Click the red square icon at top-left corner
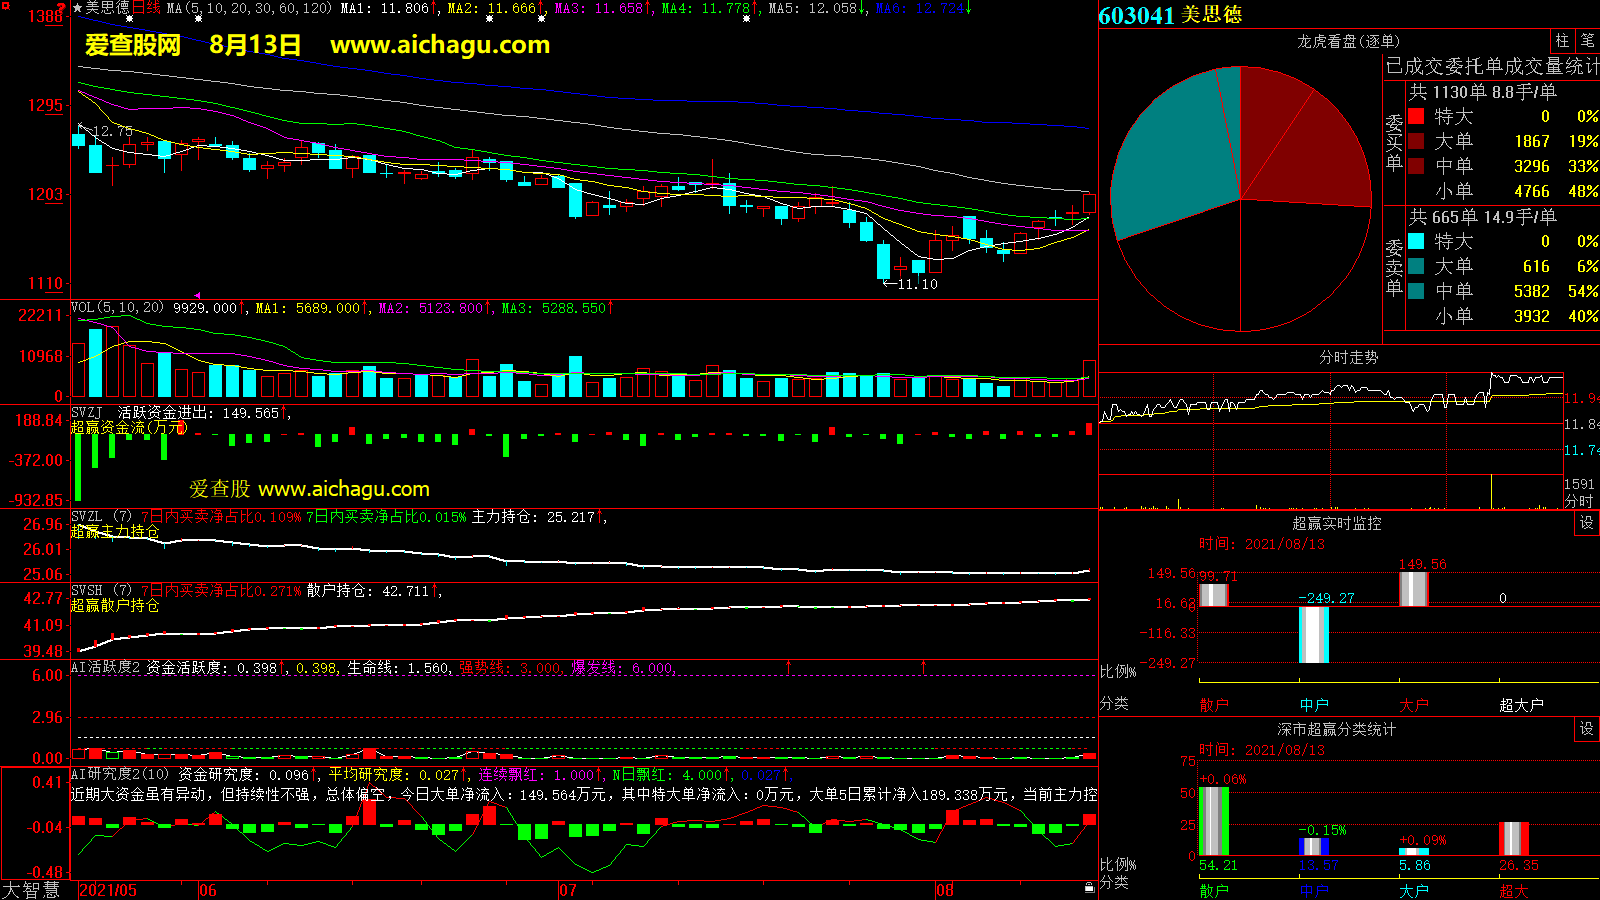The width and height of the screenshot is (1600, 900). 5,7
